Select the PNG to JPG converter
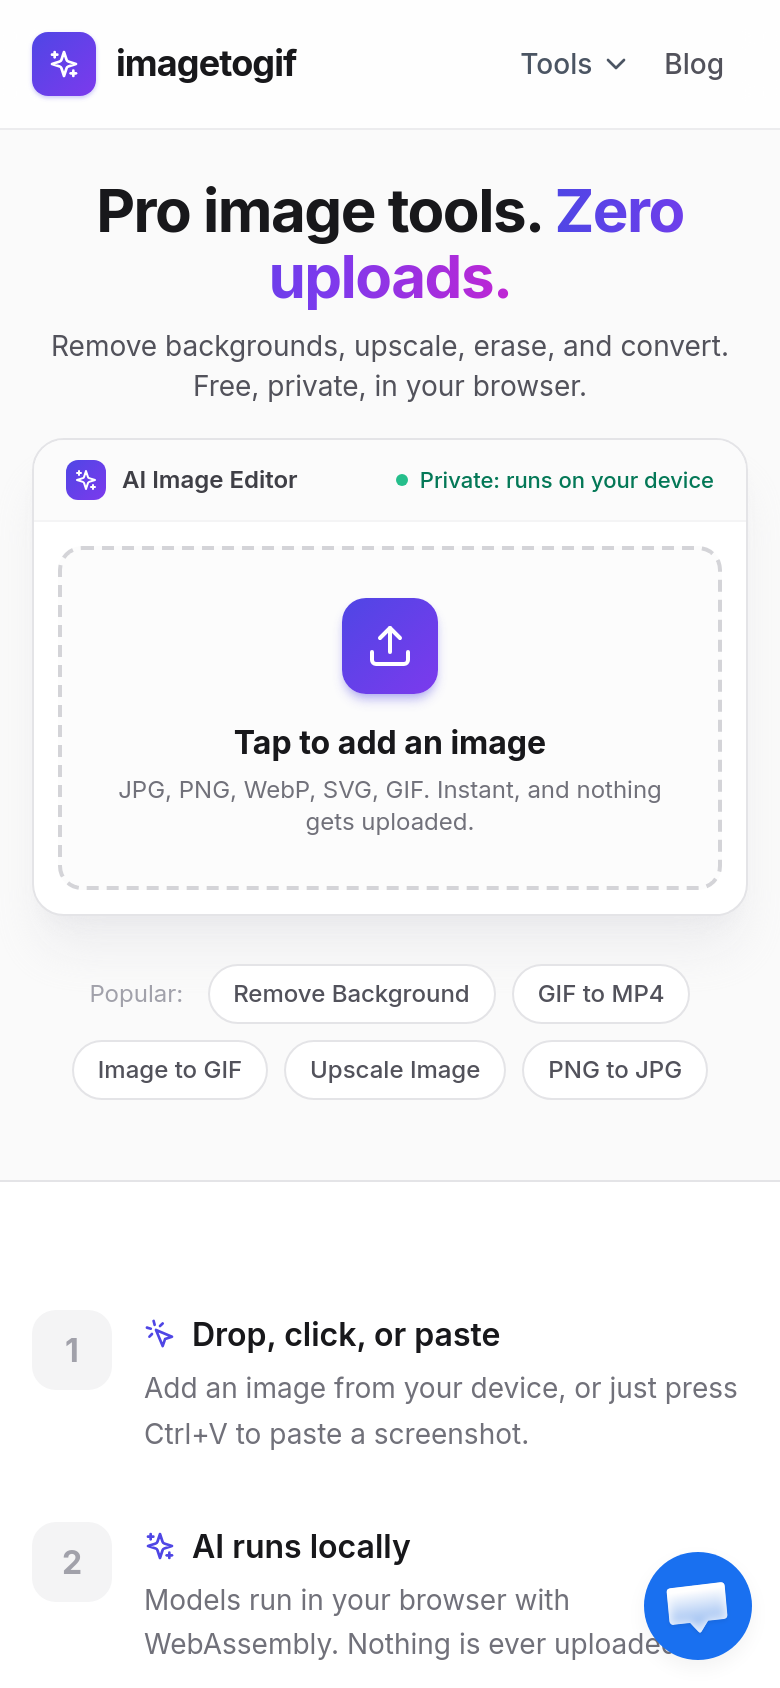780x1688 pixels. [x=615, y=1070]
